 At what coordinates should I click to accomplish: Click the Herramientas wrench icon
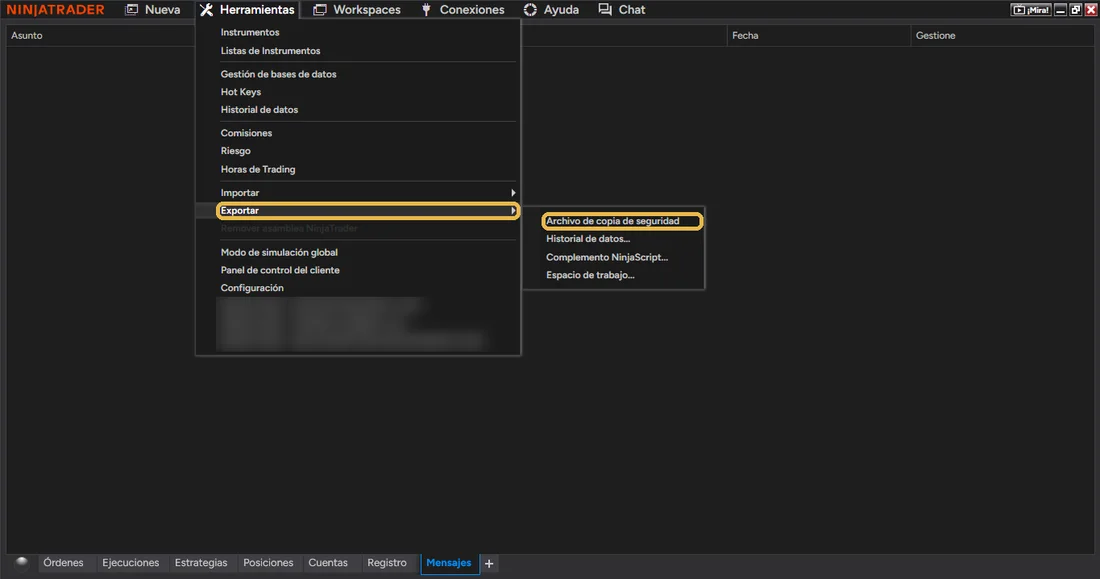tap(206, 10)
